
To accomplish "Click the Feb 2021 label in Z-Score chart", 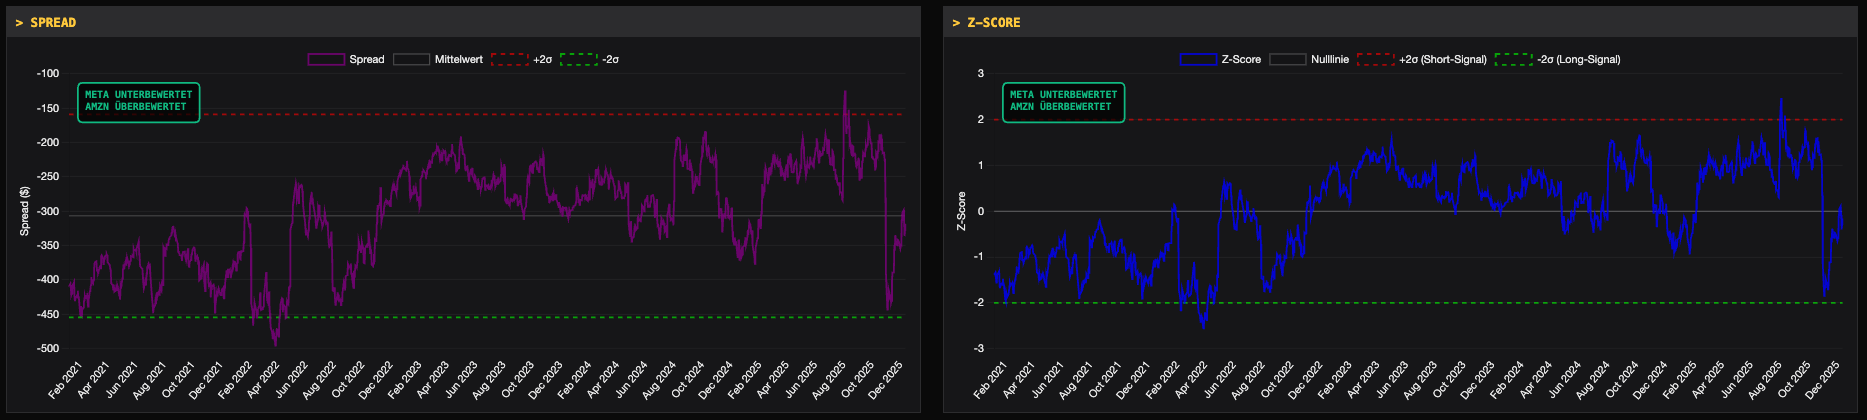I will [x=991, y=381].
